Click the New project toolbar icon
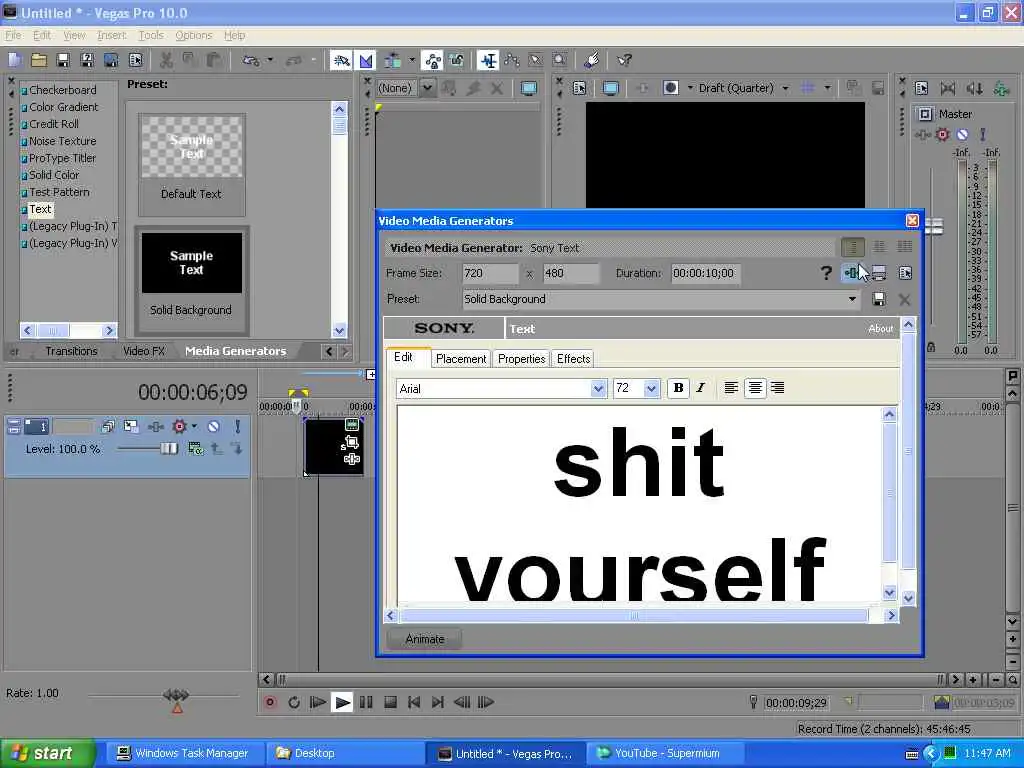This screenshot has width=1024, height=768. (x=14, y=60)
